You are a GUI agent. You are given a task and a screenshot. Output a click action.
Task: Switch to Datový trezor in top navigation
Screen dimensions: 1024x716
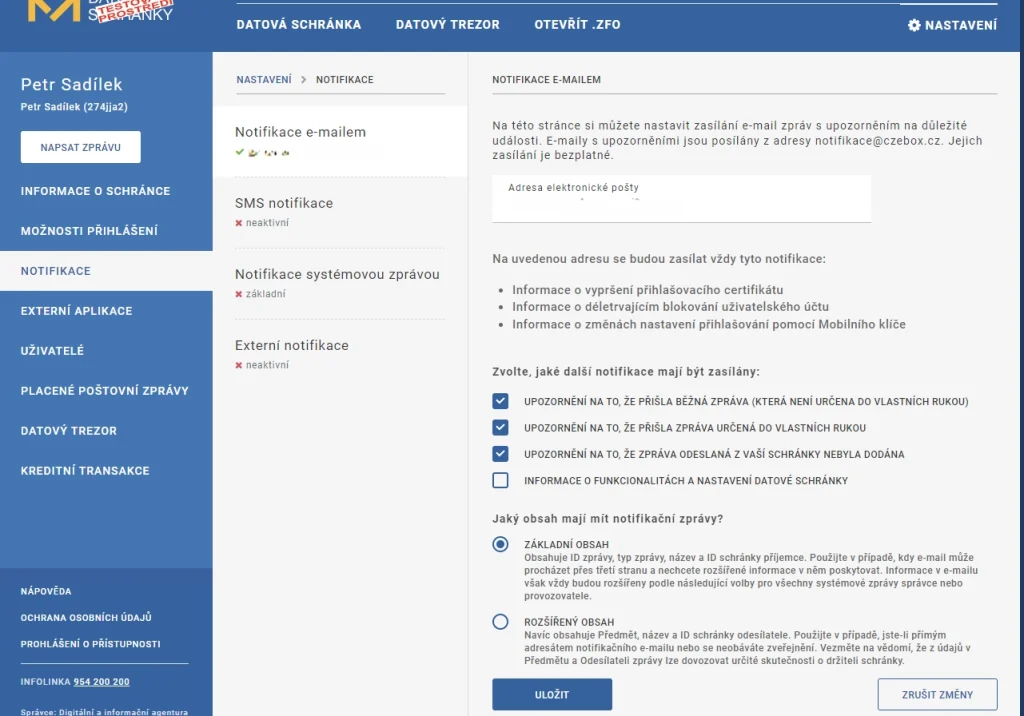coord(447,25)
